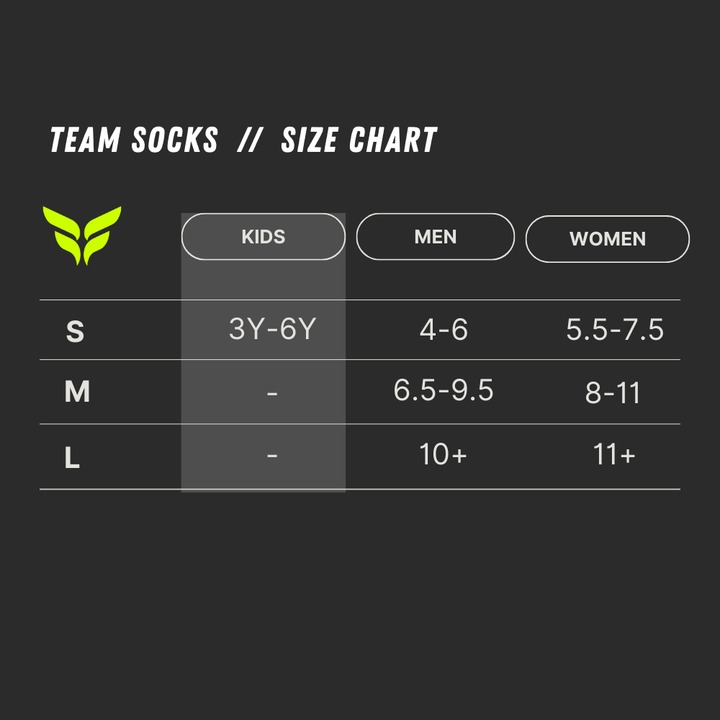Select the M size row label
This screenshot has width=720, height=720.
(77, 392)
